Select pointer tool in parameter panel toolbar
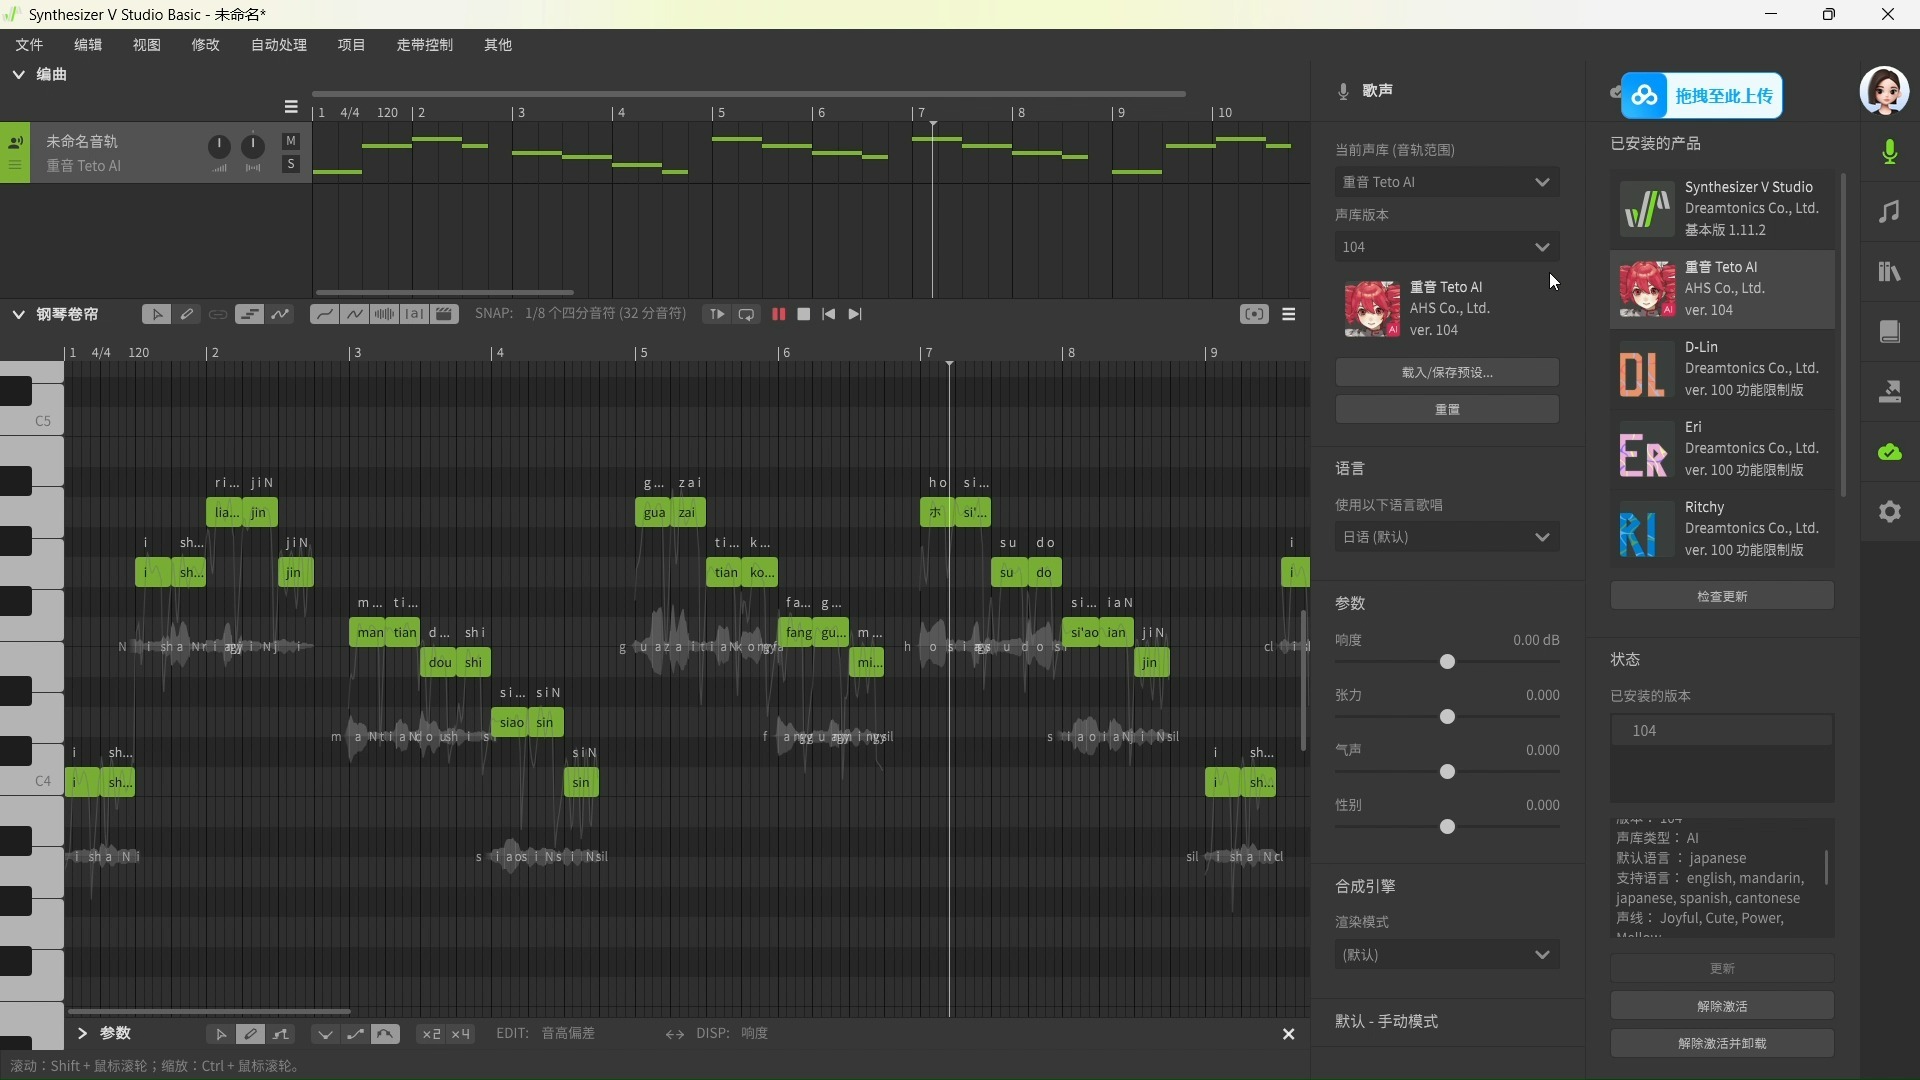Image resolution: width=1920 pixels, height=1080 pixels. pyautogui.click(x=221, y=1034)
